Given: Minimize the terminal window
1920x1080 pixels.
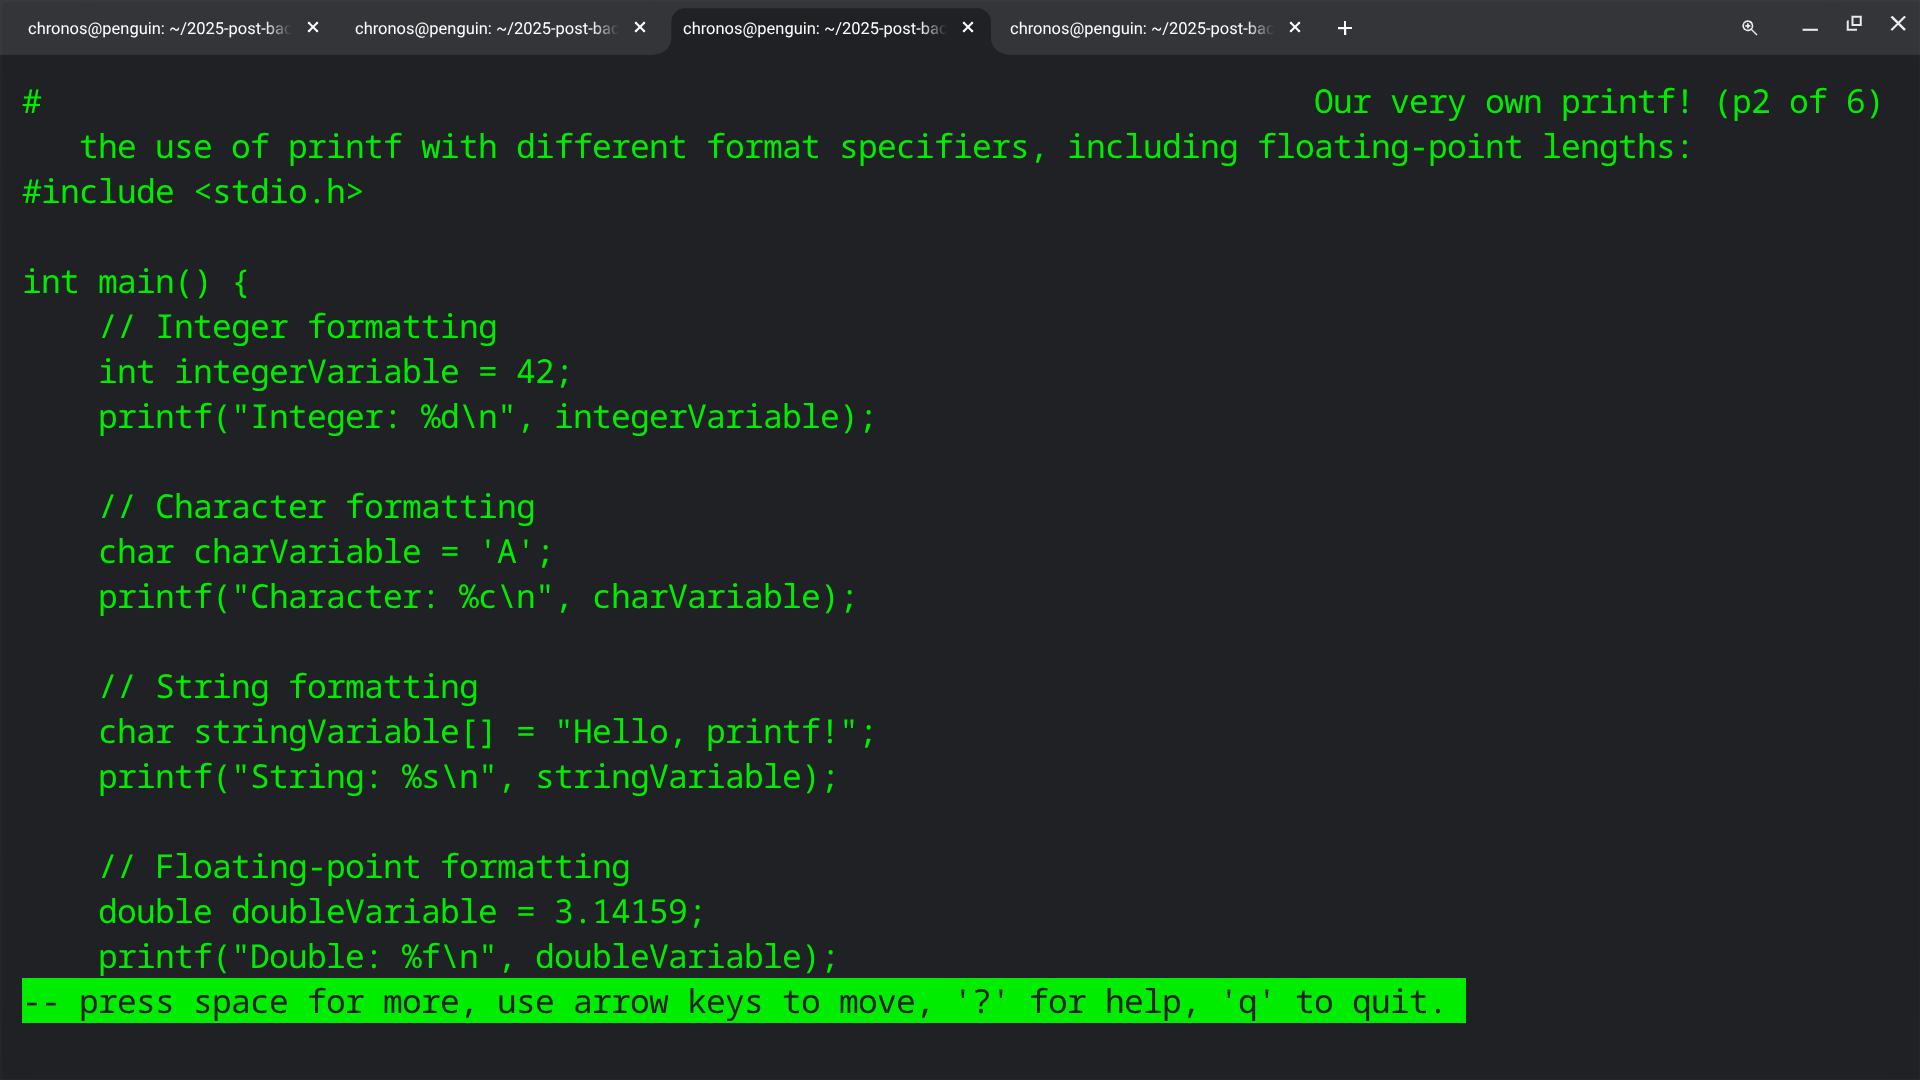Looking at the screenshot, I should point(1809,28).
